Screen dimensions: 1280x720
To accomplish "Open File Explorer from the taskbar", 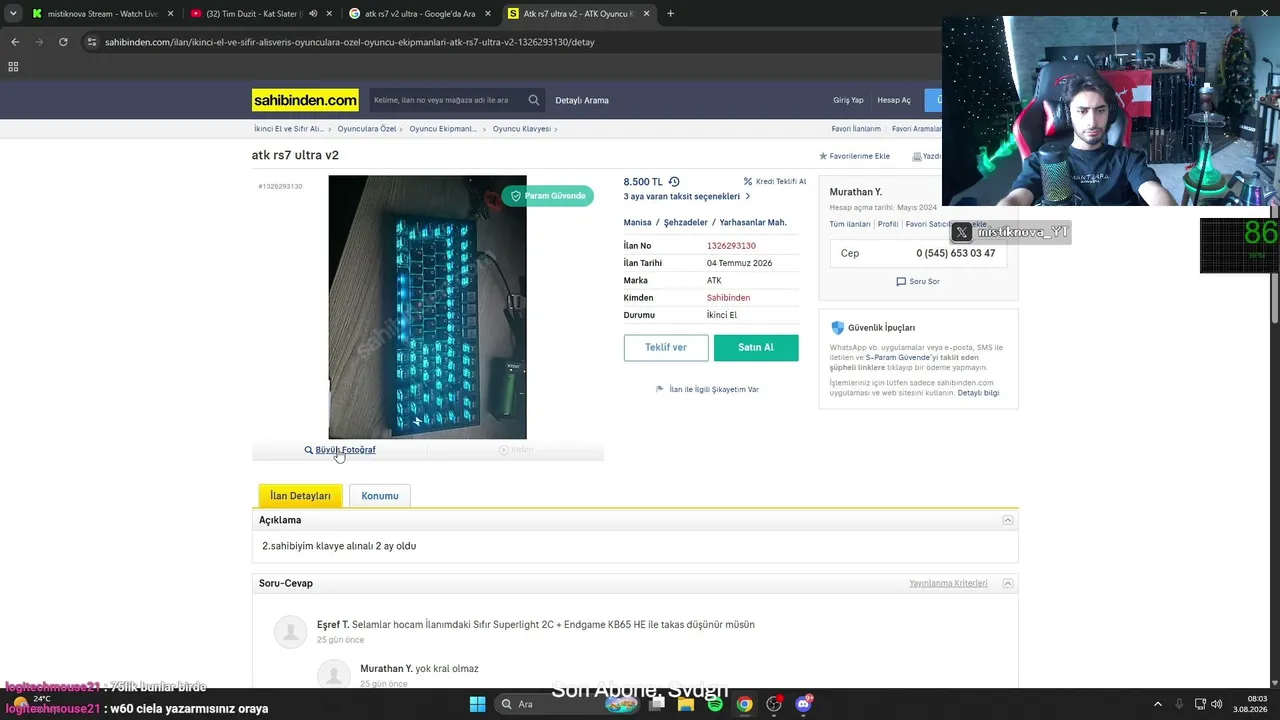I will coord(686,704).
